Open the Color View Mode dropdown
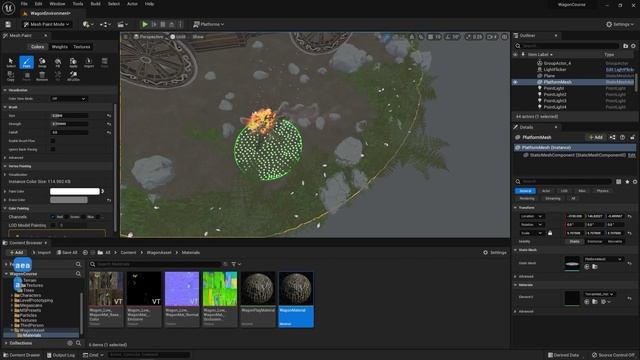 coord(69,99)
